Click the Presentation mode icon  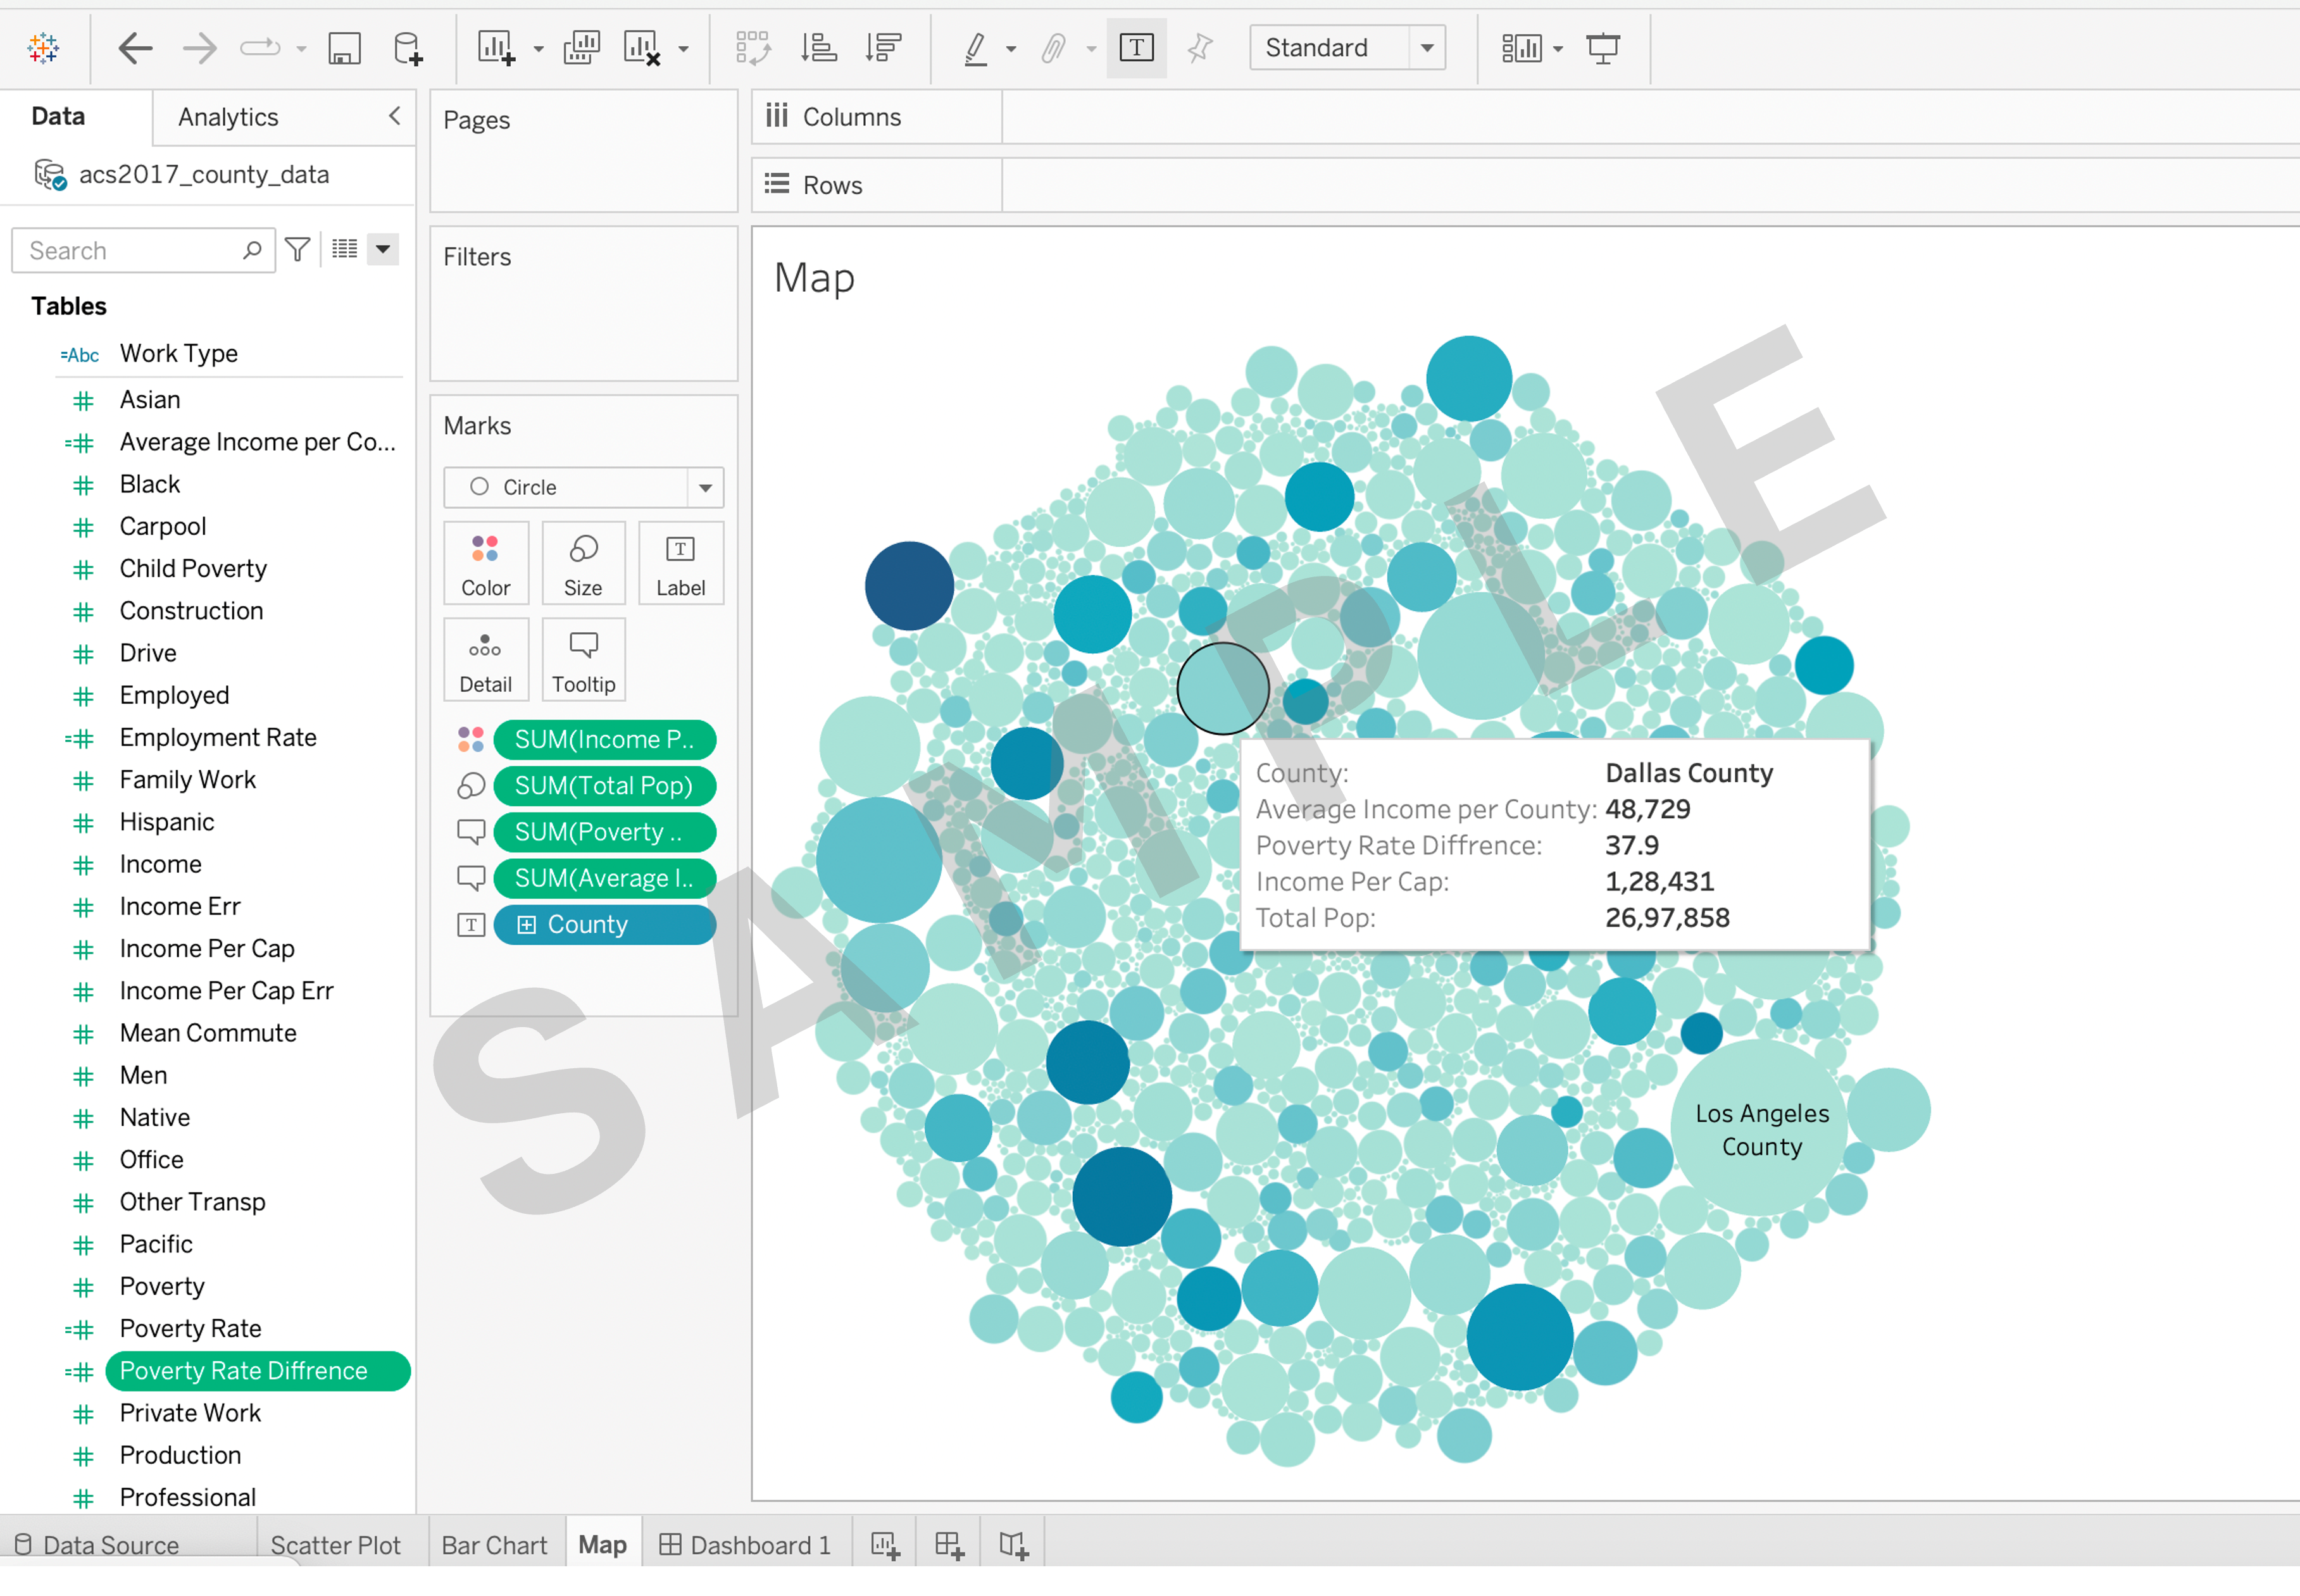pos(1602,48)
